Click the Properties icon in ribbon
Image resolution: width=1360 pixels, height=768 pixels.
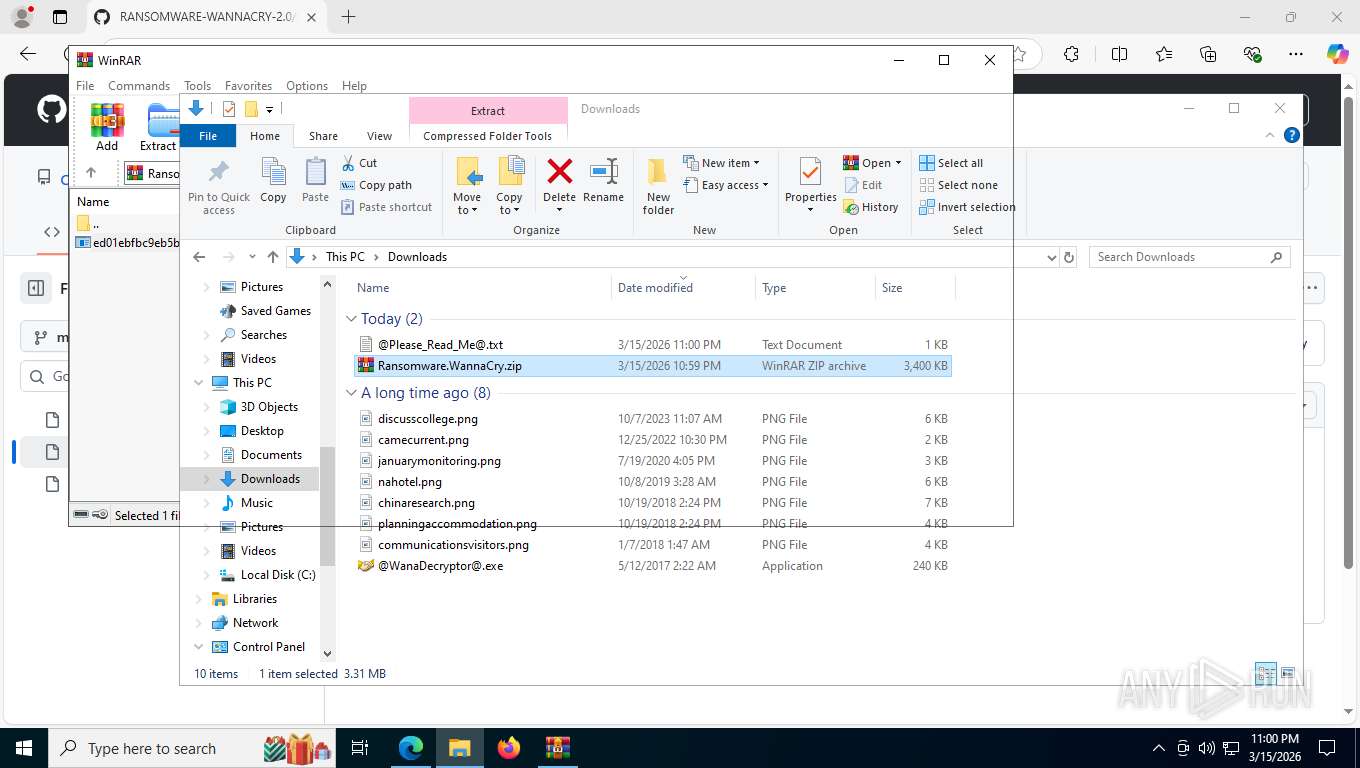[x=810, y=172]
